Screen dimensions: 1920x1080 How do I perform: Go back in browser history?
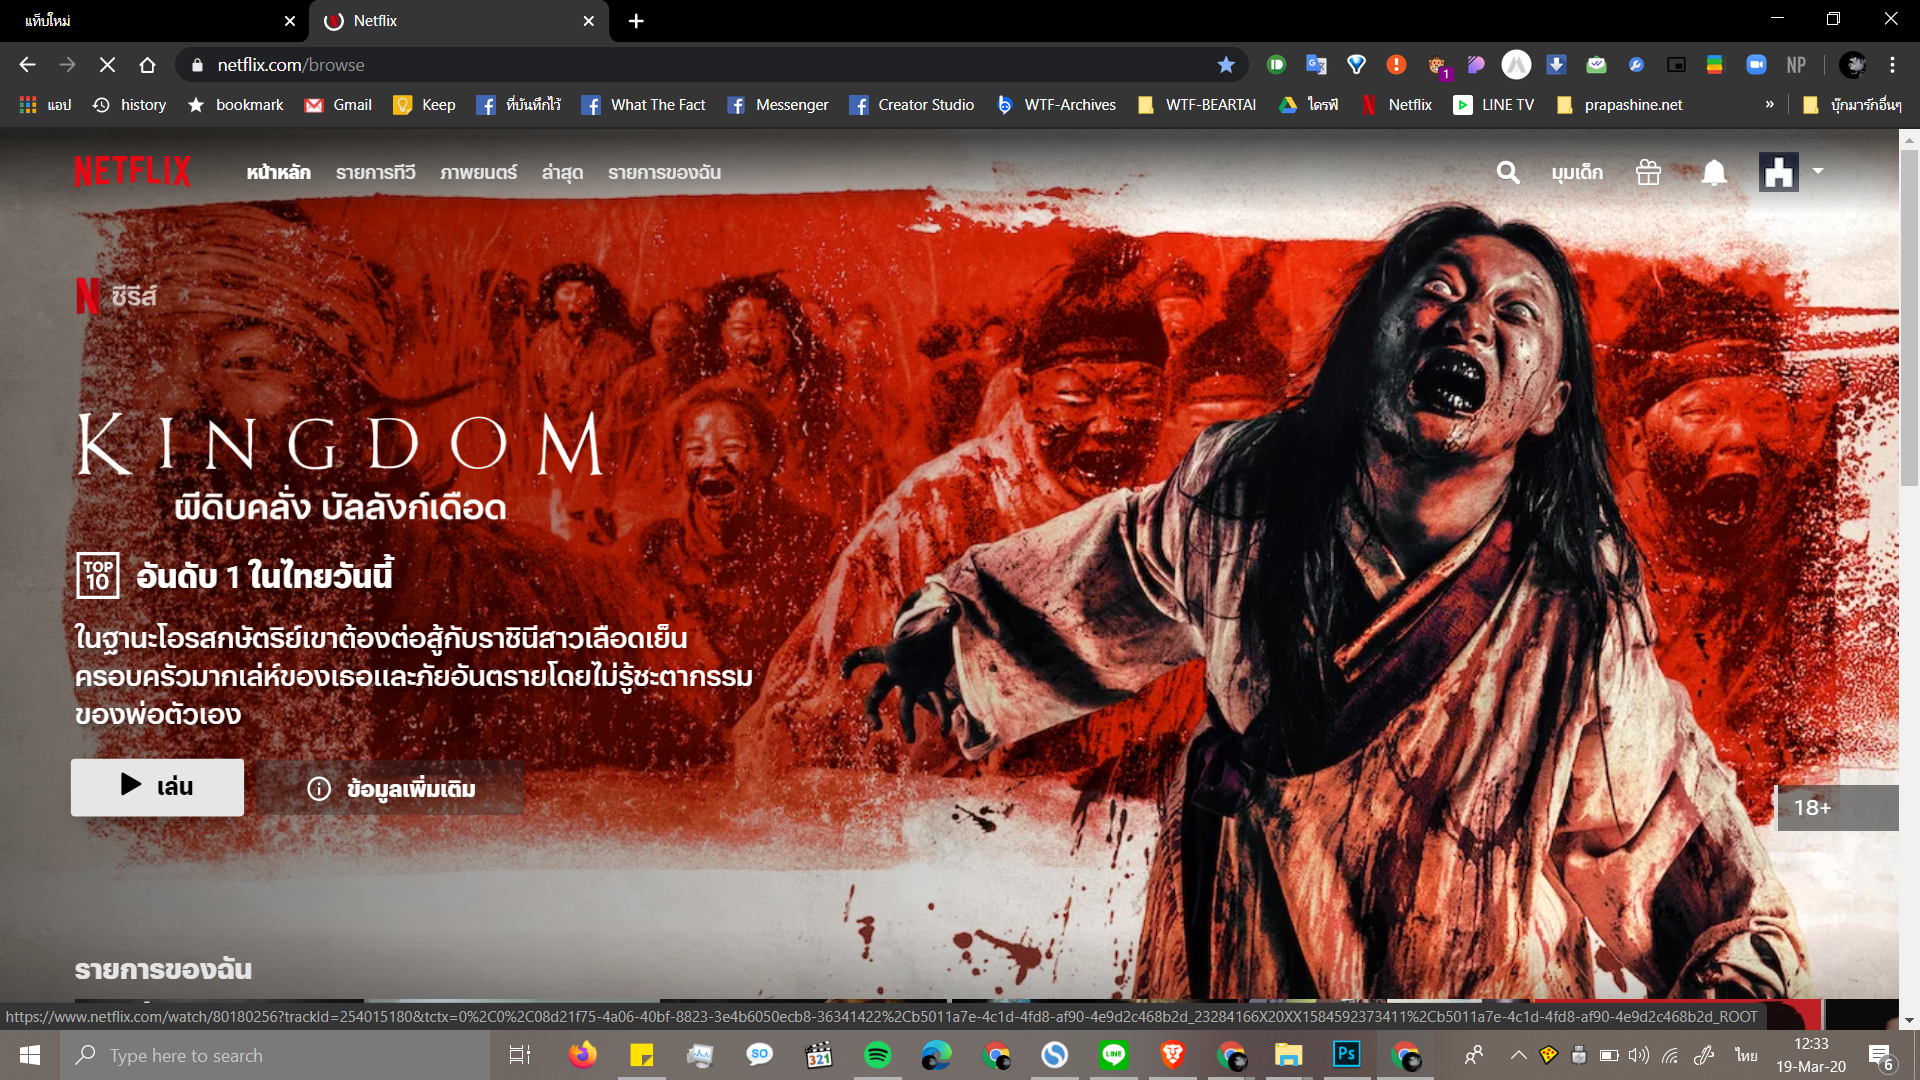27,65
